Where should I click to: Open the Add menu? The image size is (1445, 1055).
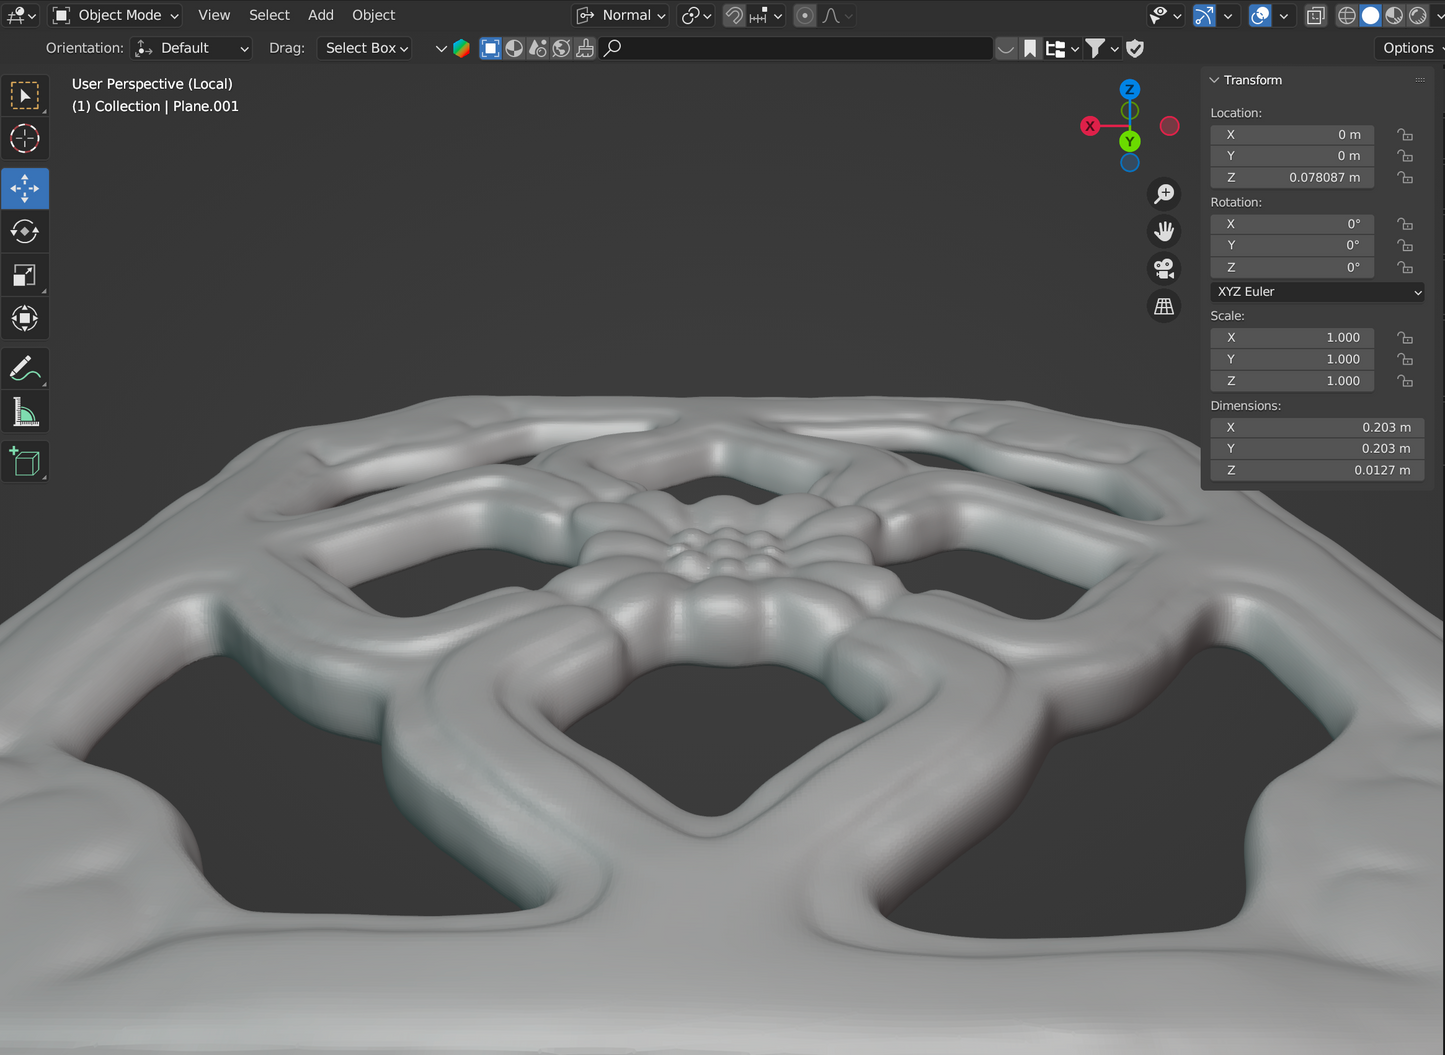tap(320, 16)
